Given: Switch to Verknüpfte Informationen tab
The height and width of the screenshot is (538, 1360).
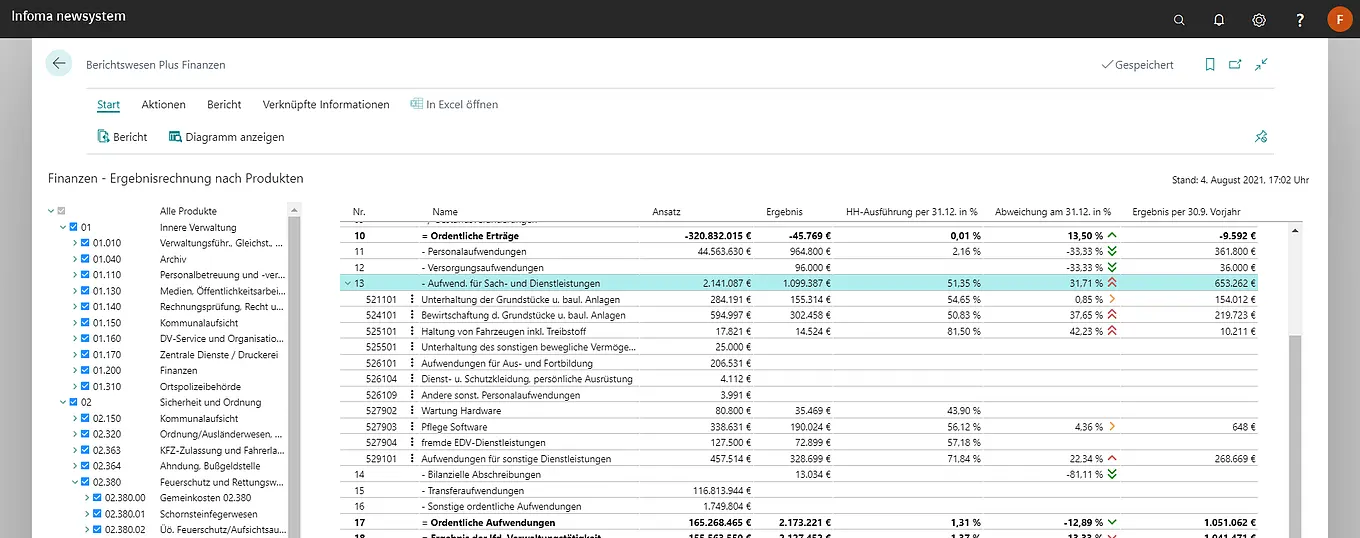Looking at the screenshot, I should [326, 105].
